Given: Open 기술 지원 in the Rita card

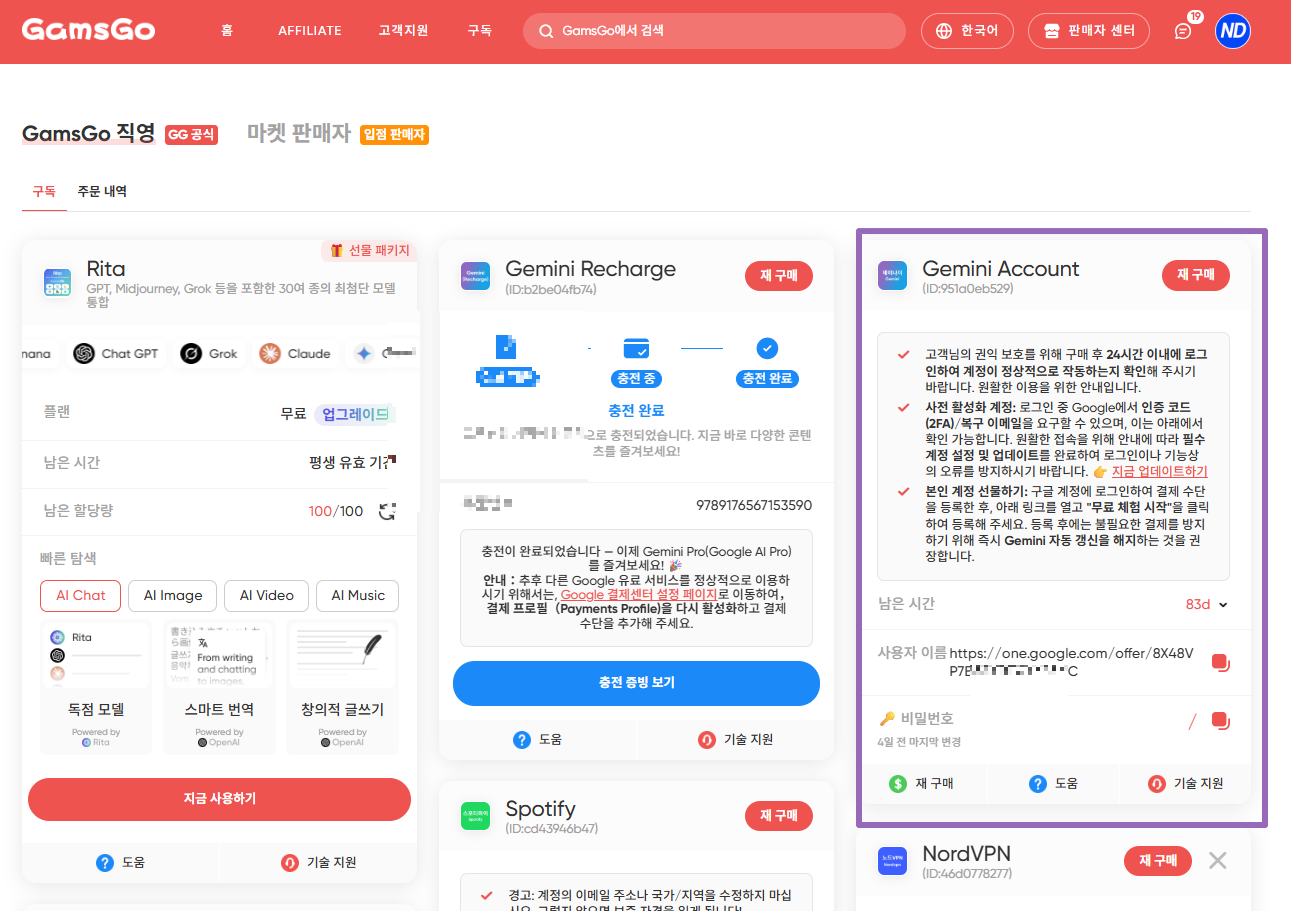Looking at the screenshot, I should pos(318,862).
